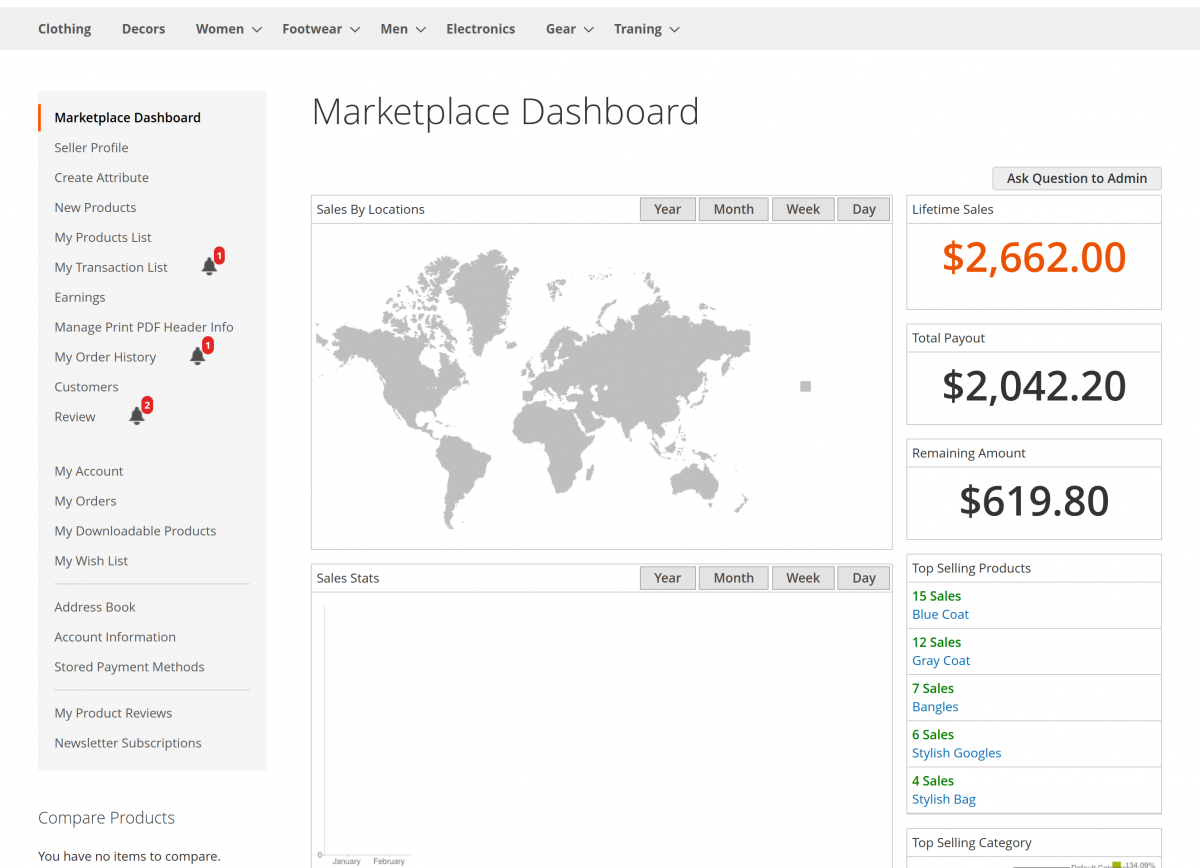This screenshot has width=1200, height=868.
Task: Click the bell icon beside Review
Action: 137,416
